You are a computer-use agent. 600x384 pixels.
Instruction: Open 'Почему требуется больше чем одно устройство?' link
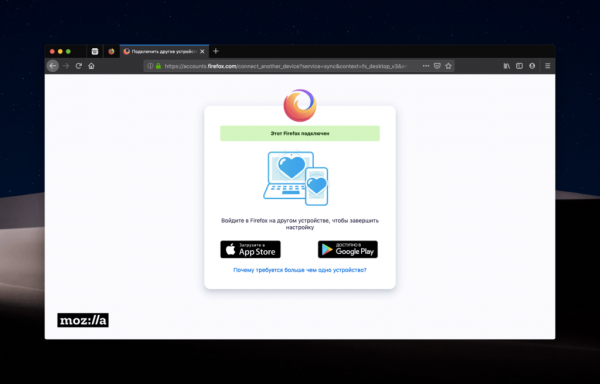coord(300,270)
